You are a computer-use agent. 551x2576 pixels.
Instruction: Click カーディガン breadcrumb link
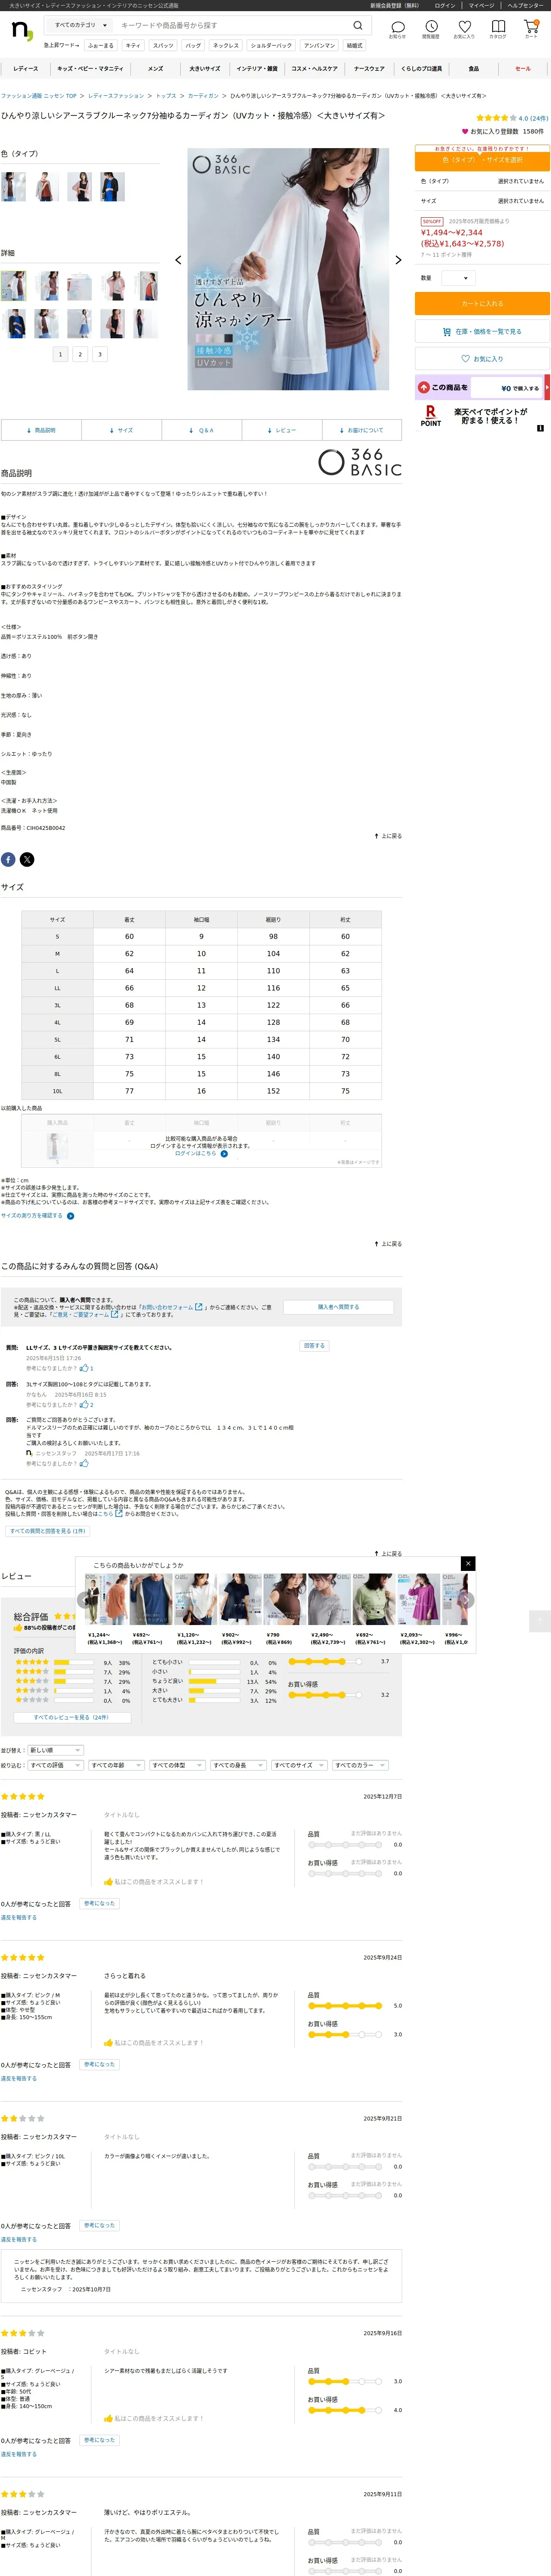pos(203,96)
